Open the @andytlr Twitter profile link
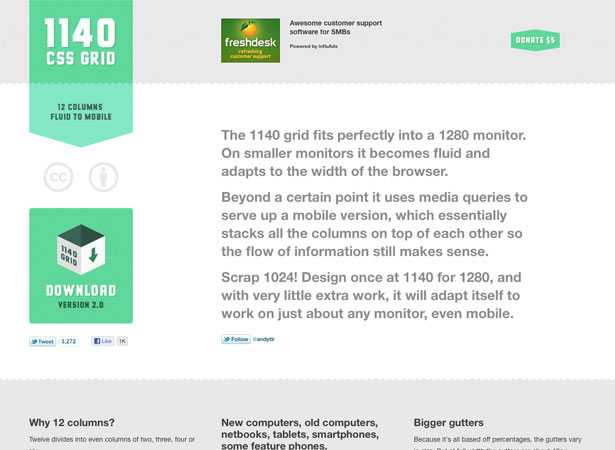 (264, 339)
